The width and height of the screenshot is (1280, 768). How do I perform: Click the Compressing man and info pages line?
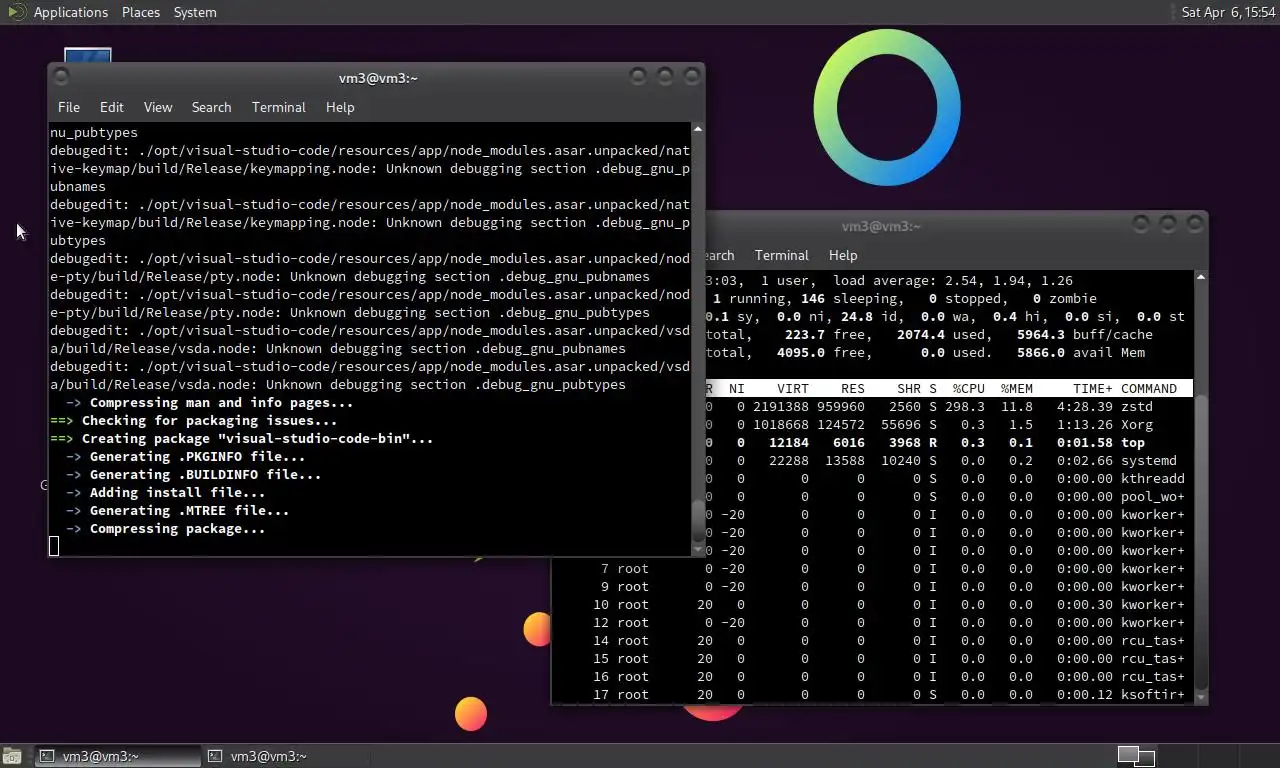click(210, 402)
